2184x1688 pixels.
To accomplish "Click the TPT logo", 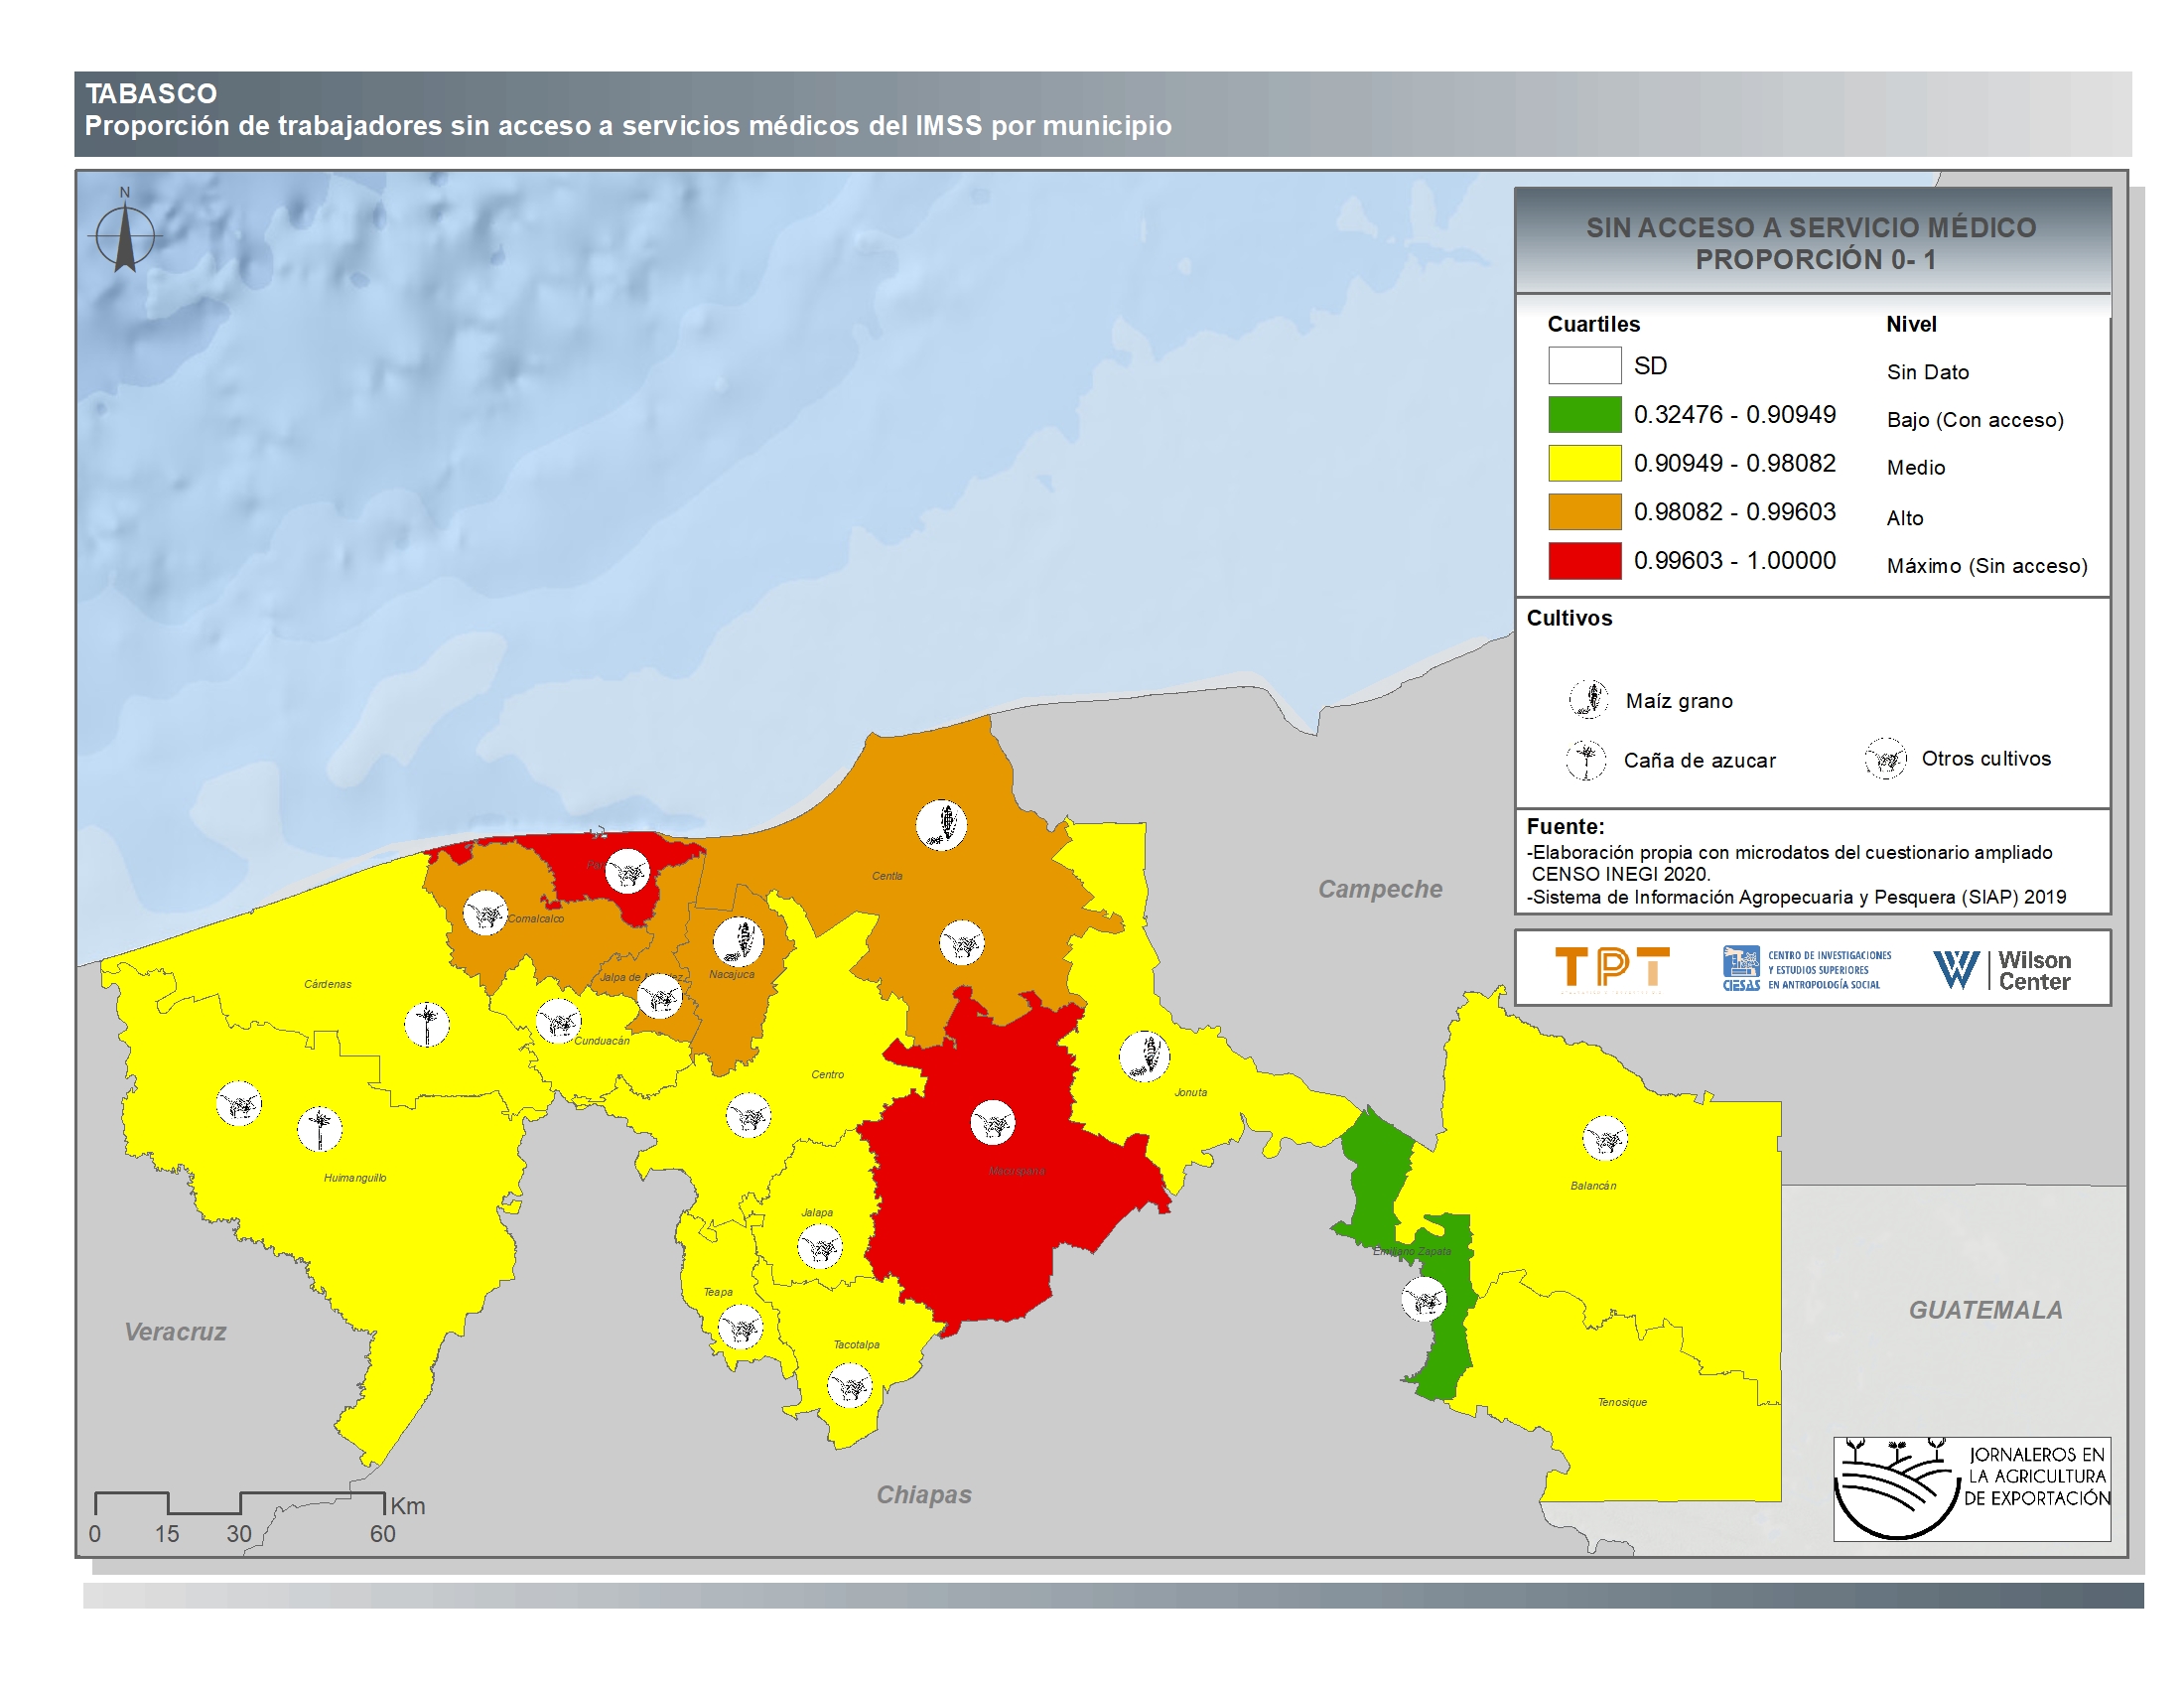I will point(1612,968).
